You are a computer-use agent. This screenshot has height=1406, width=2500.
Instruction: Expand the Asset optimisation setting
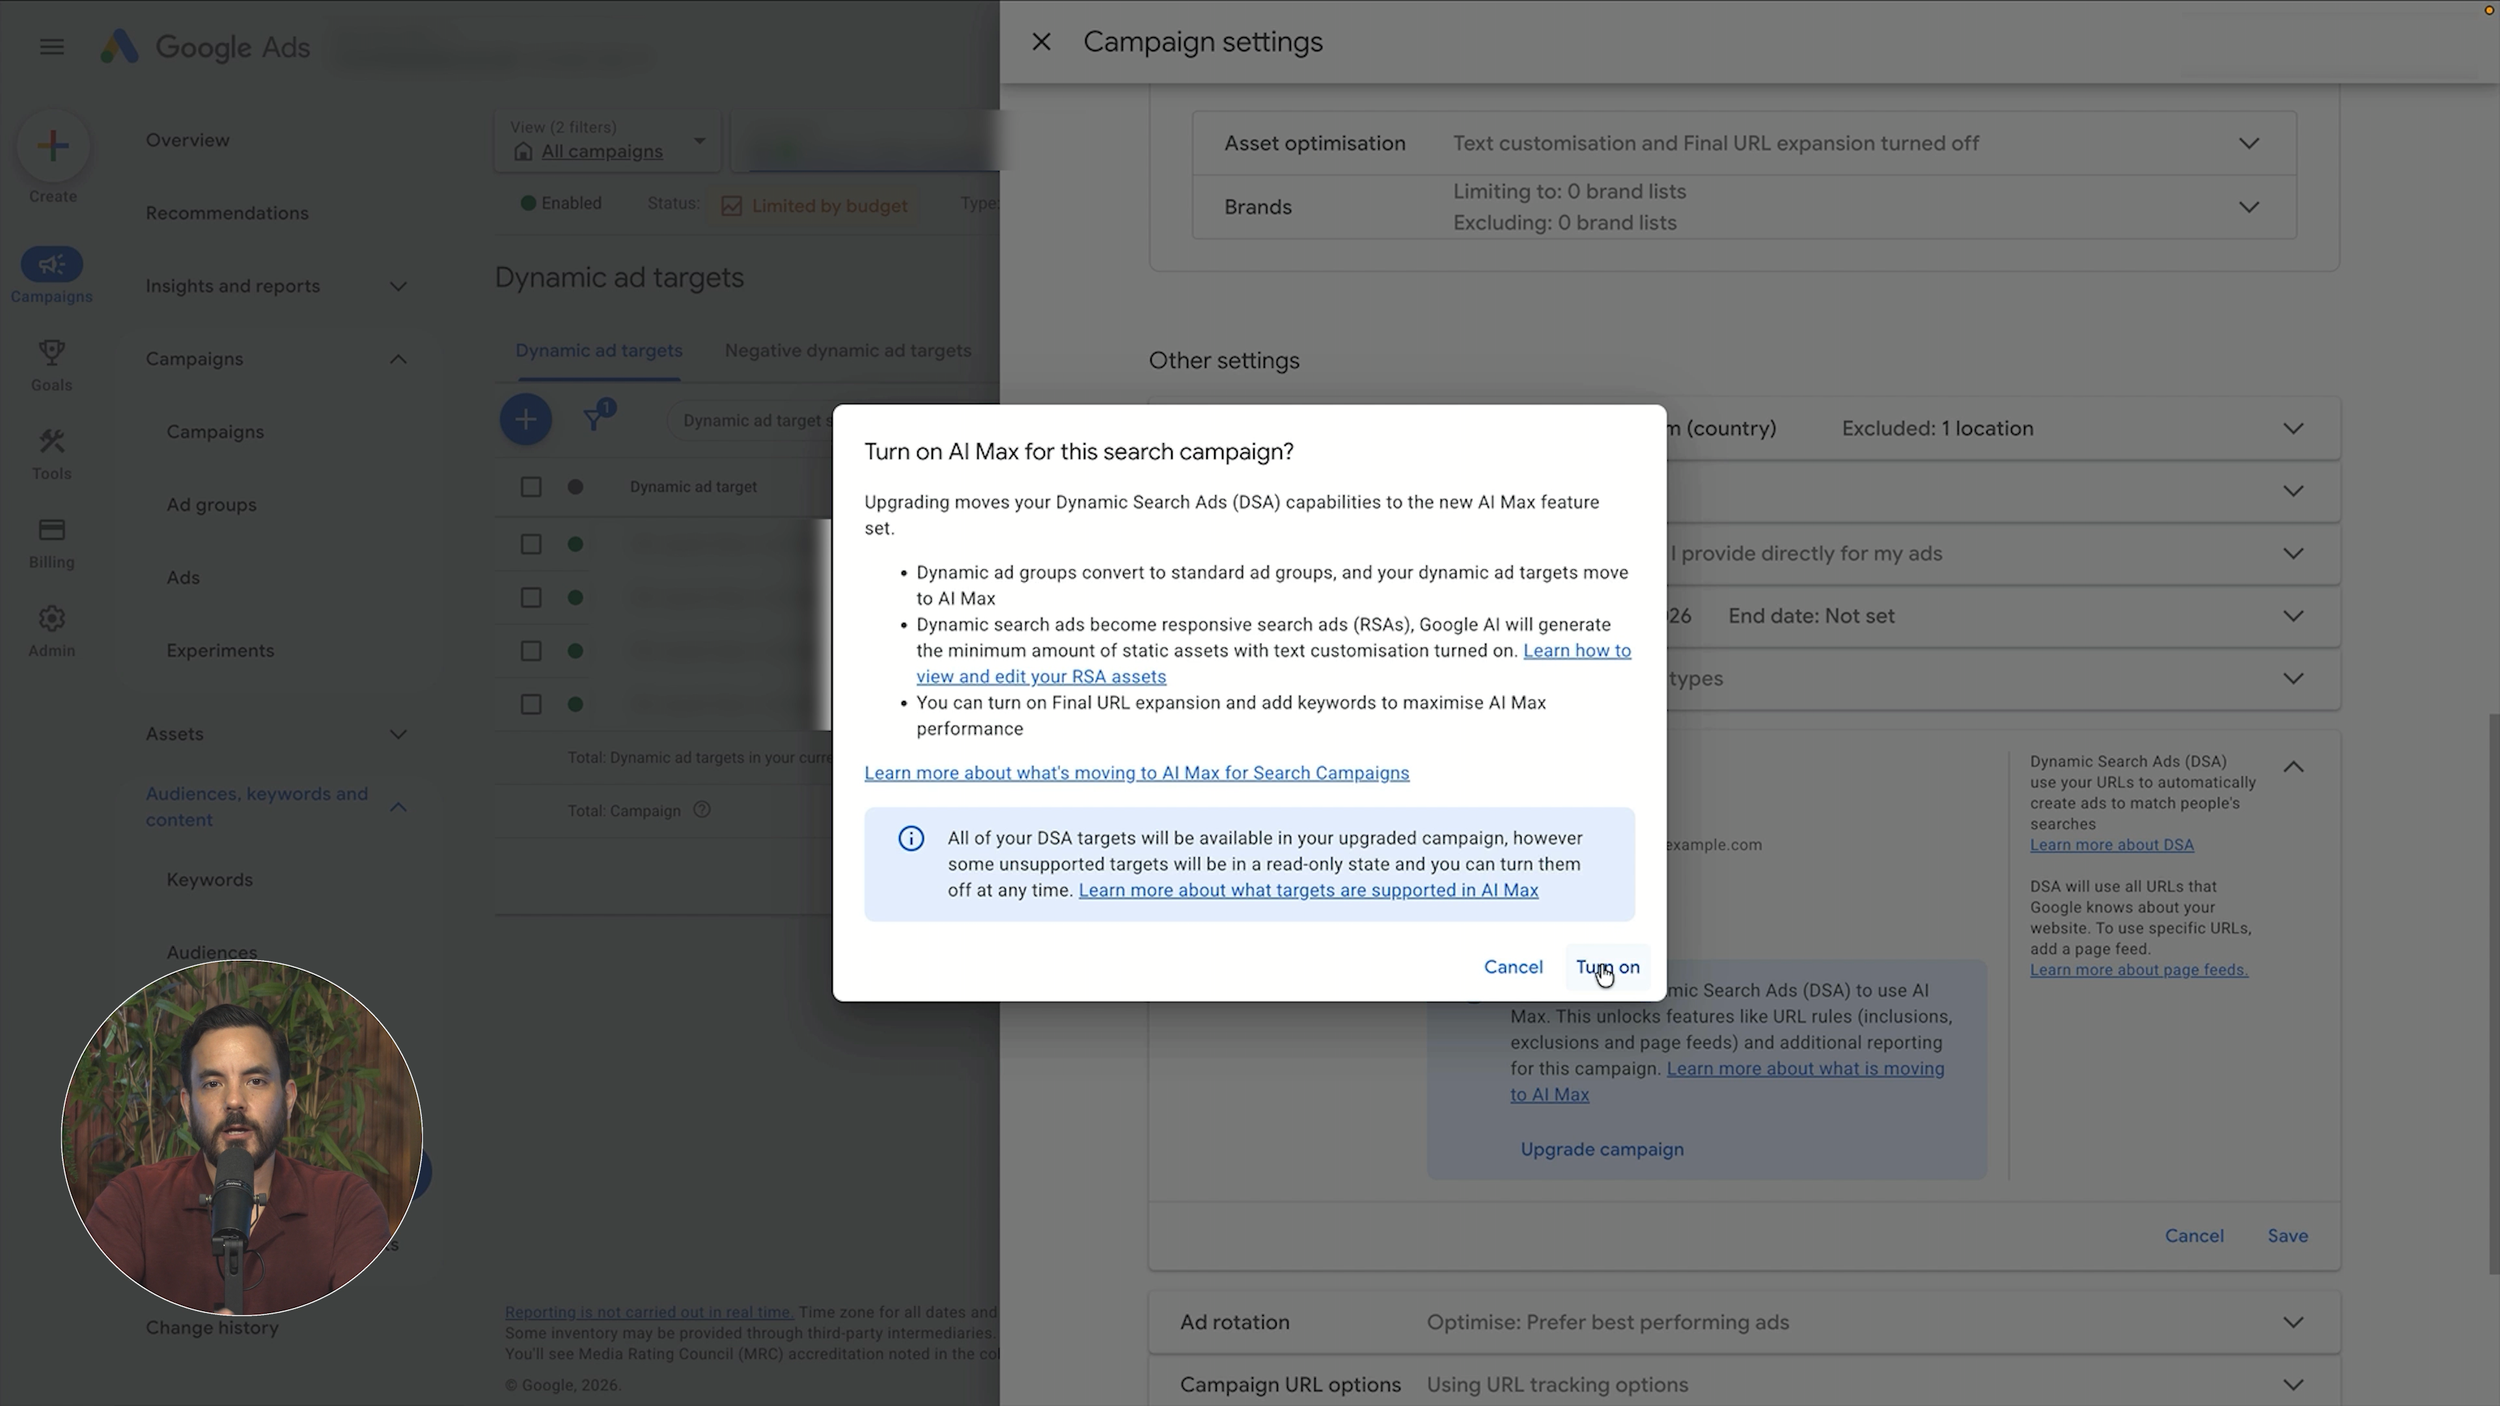(x=2249, y=143)
